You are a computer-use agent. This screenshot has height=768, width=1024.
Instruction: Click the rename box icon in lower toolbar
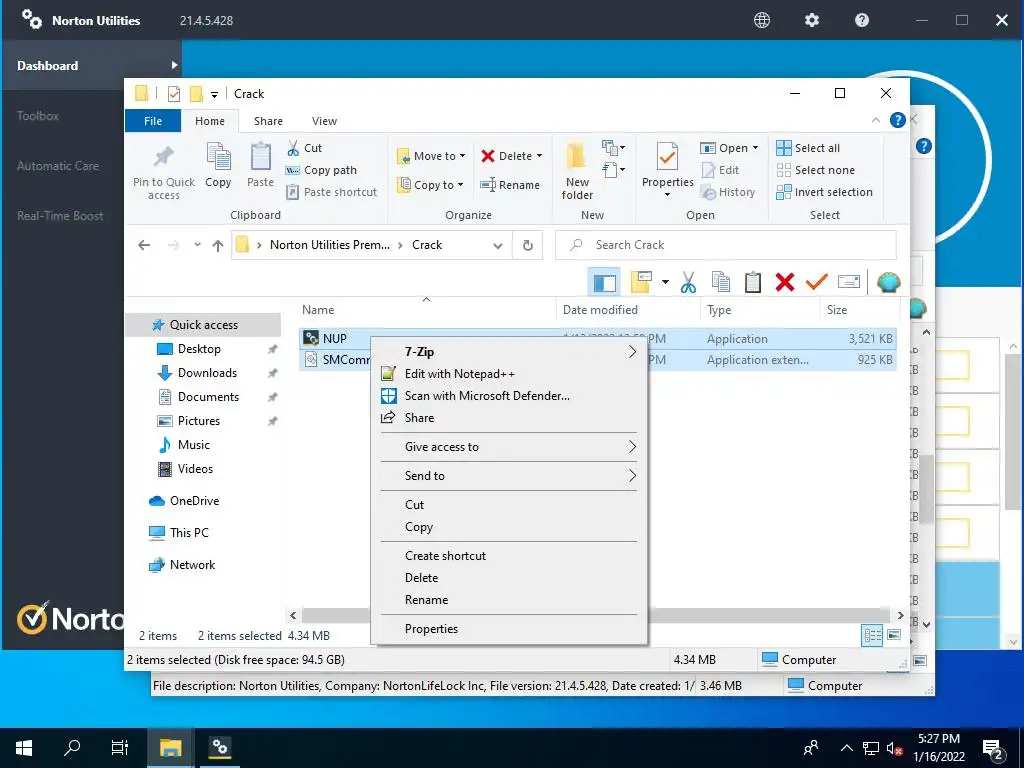[848, 282]
